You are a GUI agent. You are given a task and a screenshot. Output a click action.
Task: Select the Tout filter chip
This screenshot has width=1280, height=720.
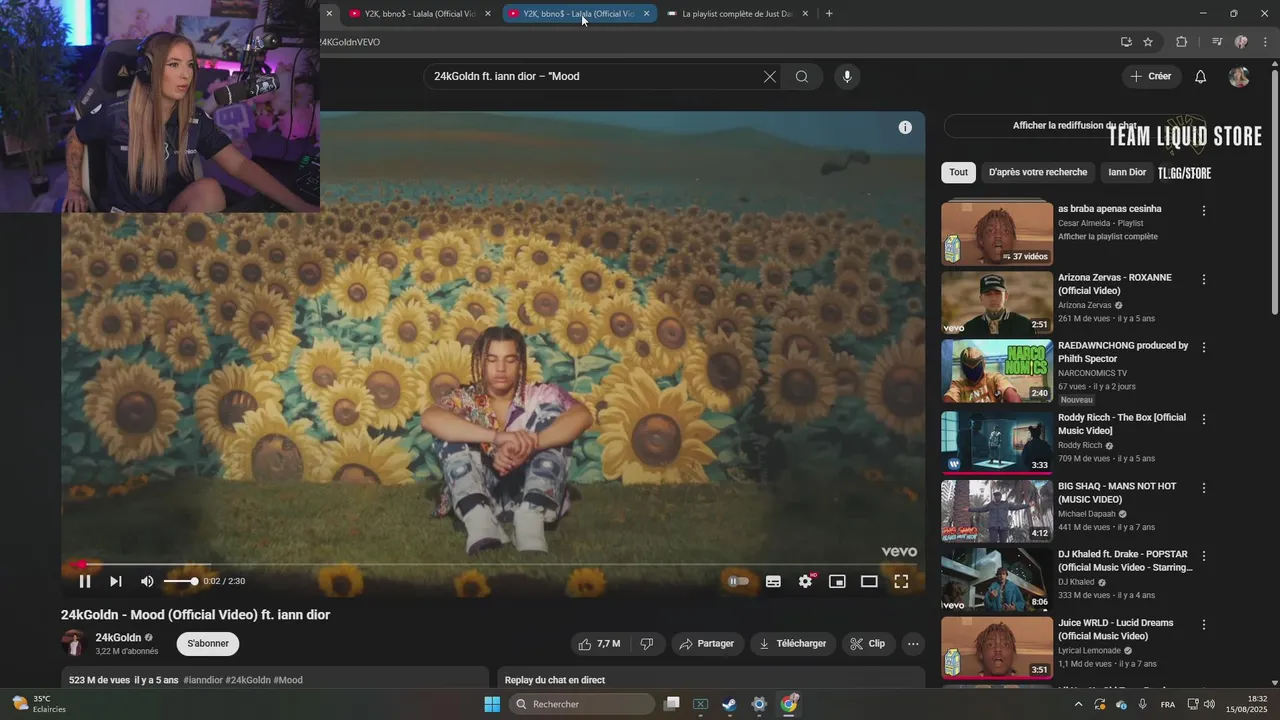[958, 172]
